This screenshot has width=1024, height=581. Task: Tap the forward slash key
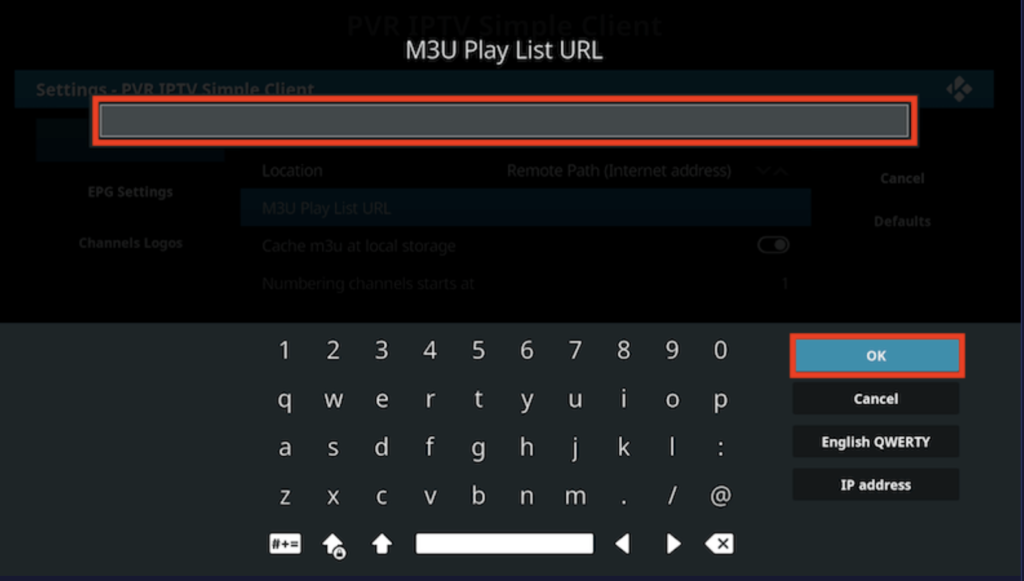pos(672,495)
